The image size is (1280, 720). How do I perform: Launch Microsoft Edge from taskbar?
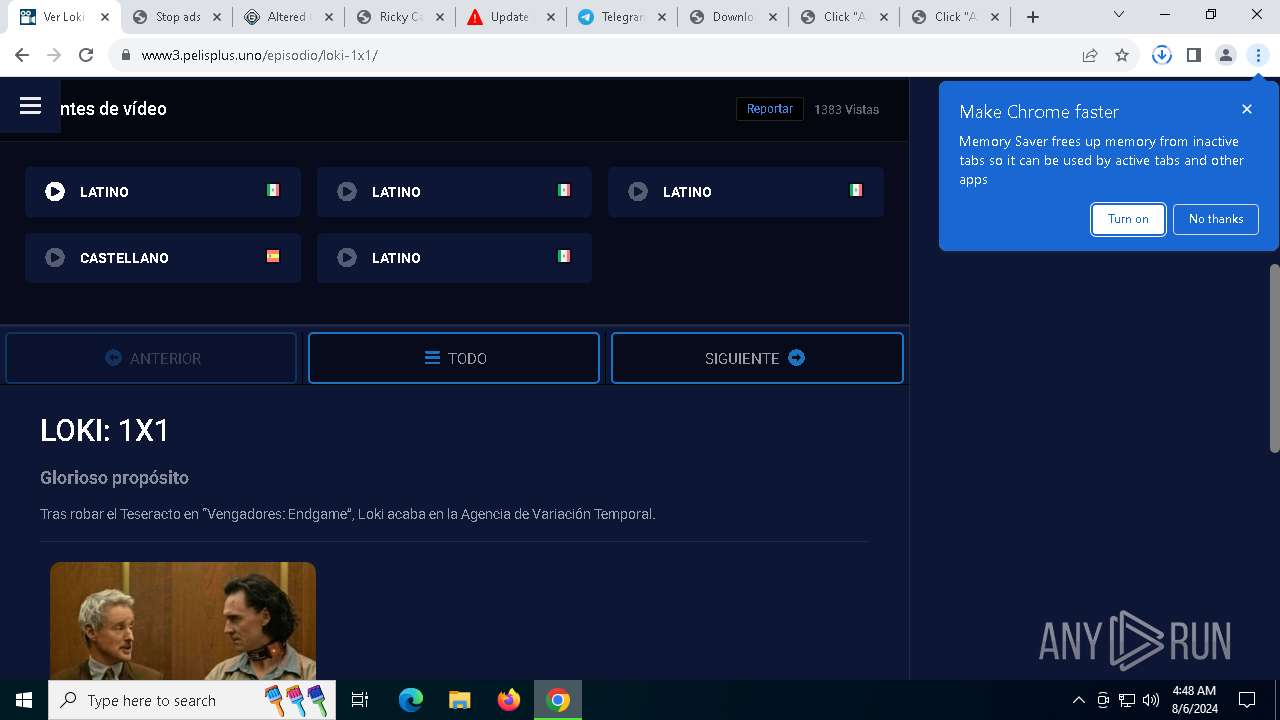[411, 700]
